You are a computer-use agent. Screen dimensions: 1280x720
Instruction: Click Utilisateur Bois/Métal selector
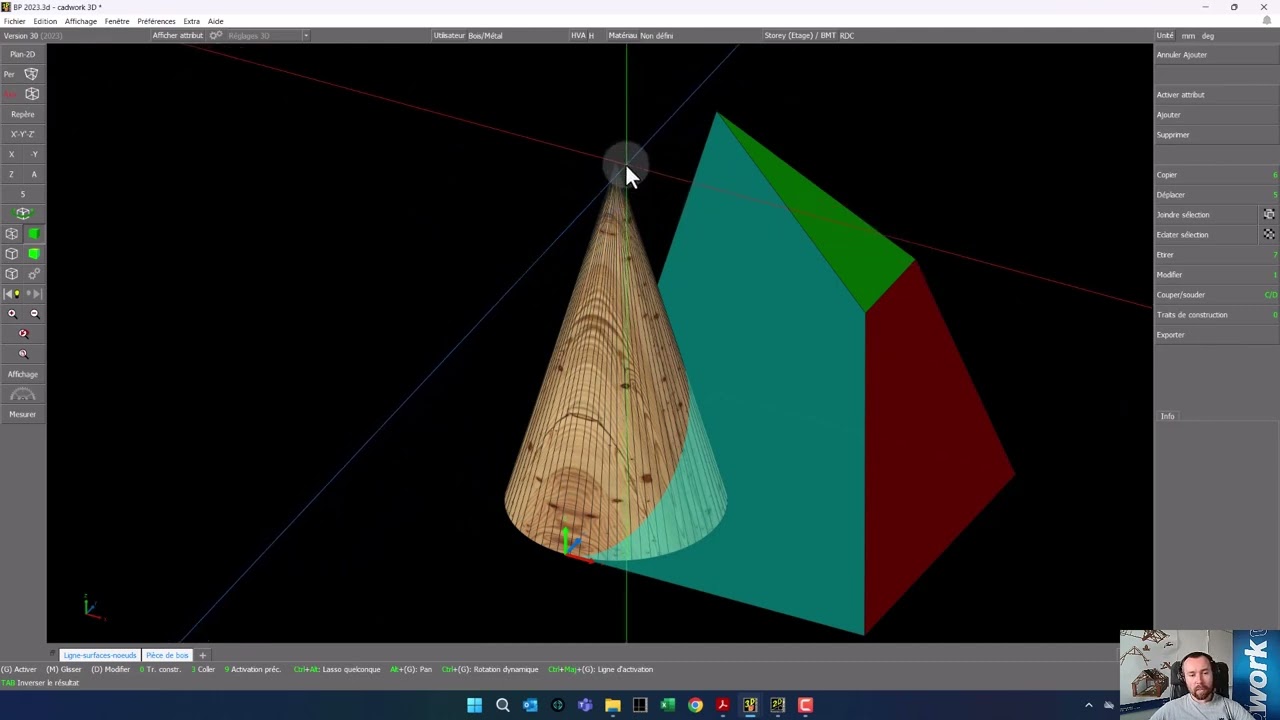(x=468, y=35)
